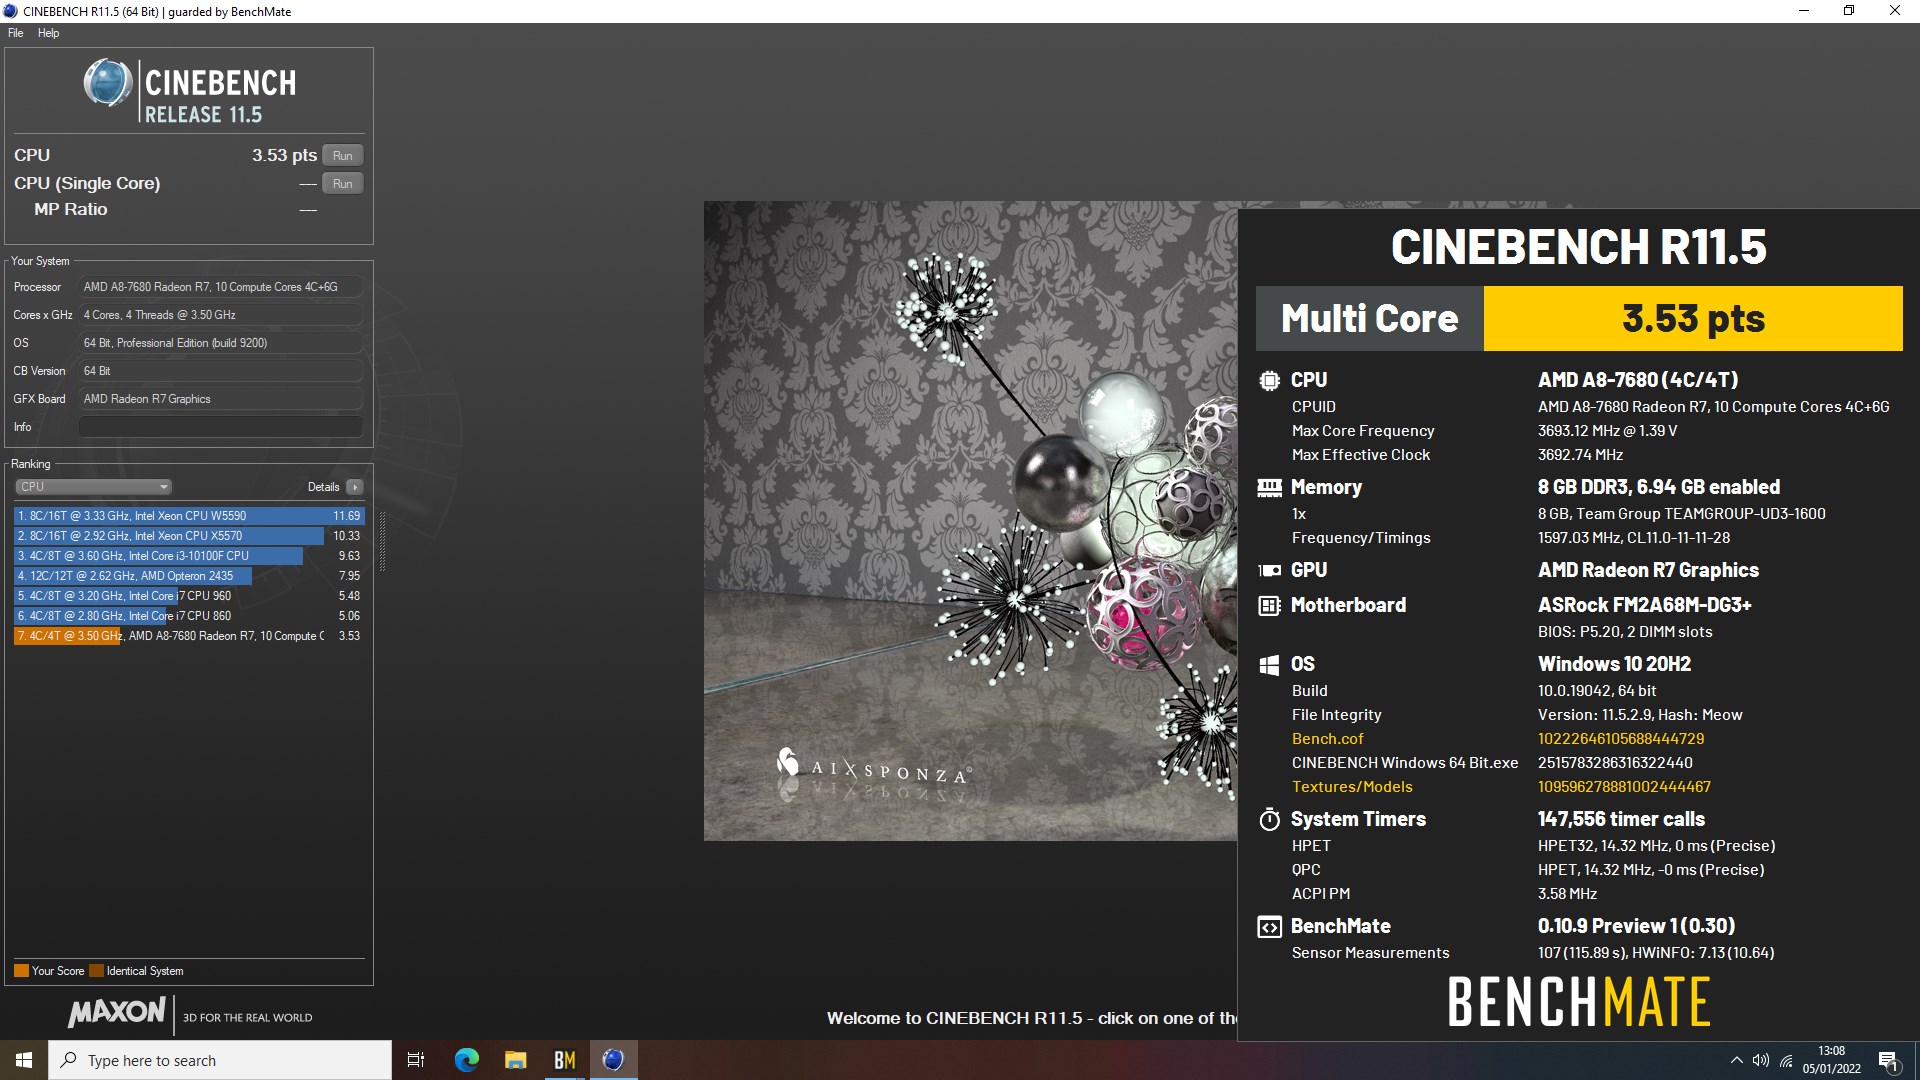Click the System Timers stopwatch icon
This screenshot has width=1920, height=1080.
point(1269,819)
